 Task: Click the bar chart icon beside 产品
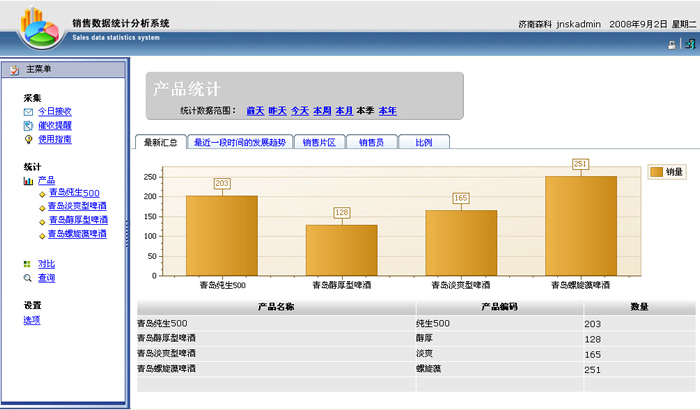[x=28, y=181]
